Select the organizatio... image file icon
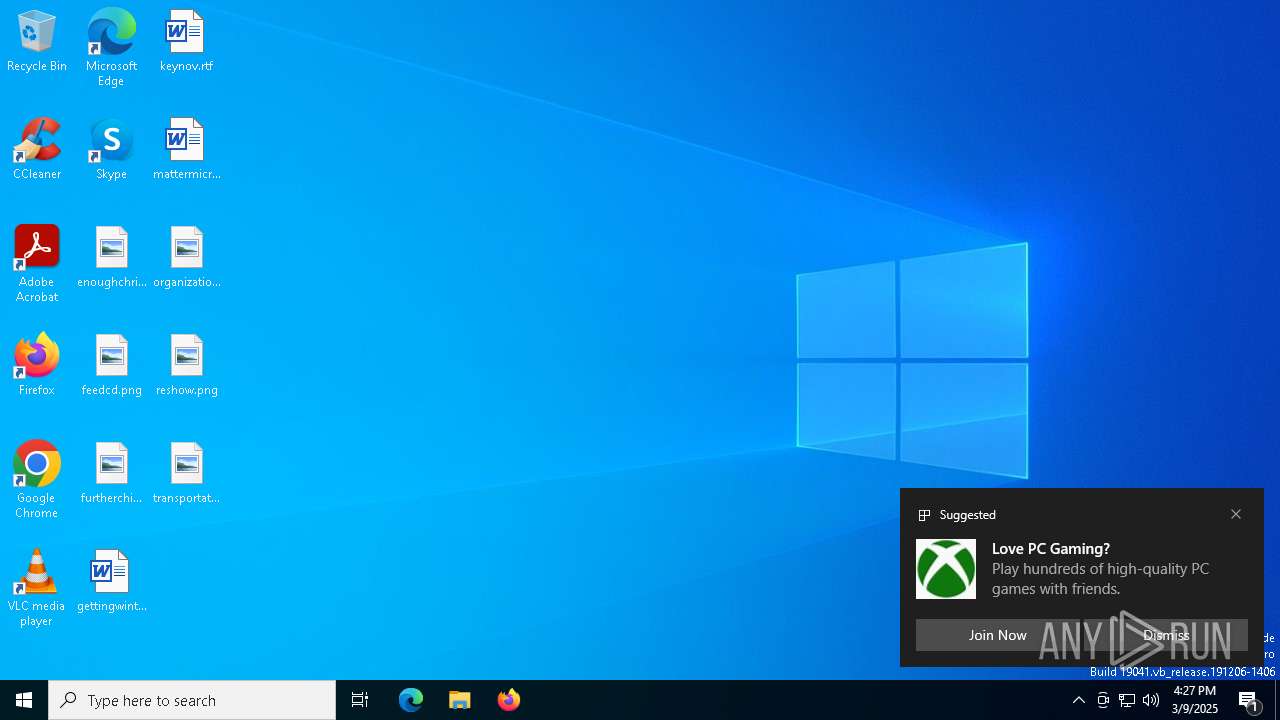The width and height of the screenshot is (1280, 720). coord(186,257)
